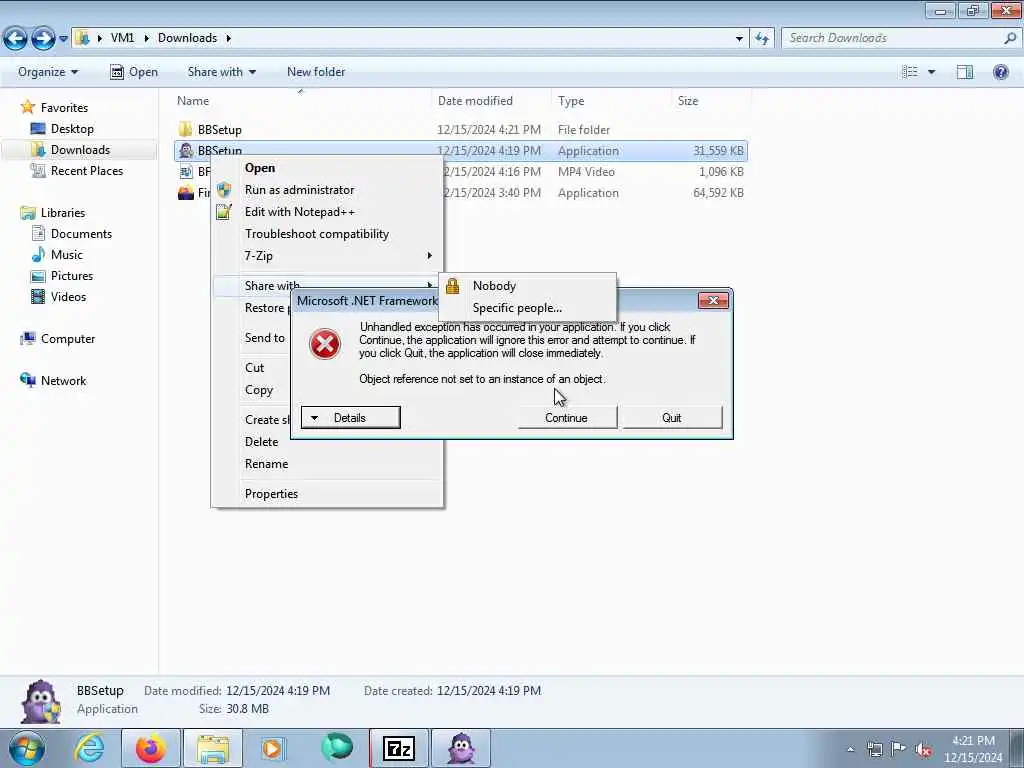Image resolution: width=1024 pixels, height=768 pixels.
Task: Click the 64,592 KB application file icon
Action: (x=185, y=193)
